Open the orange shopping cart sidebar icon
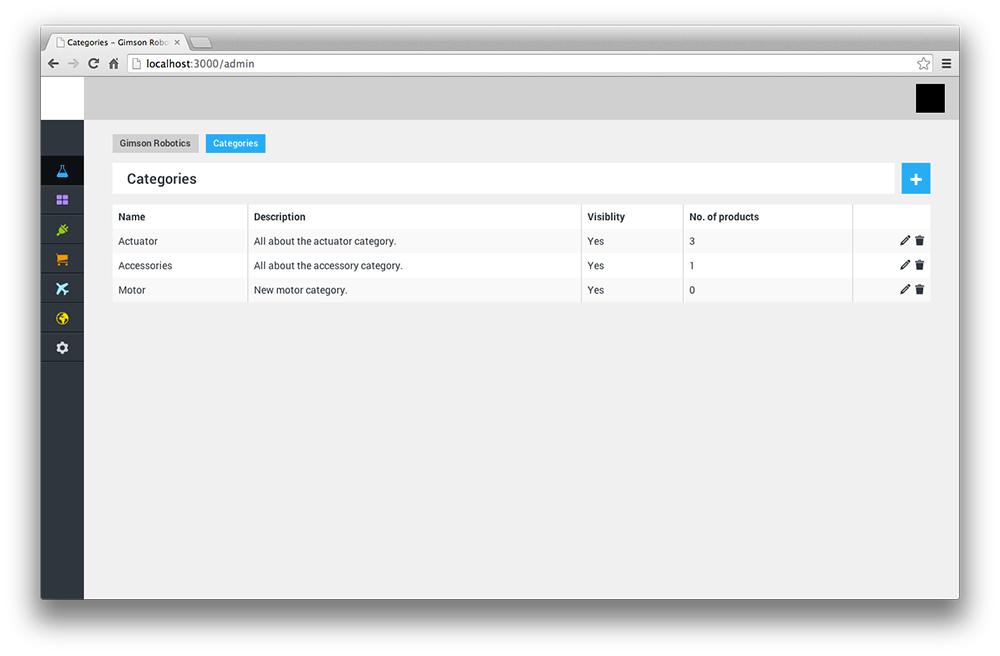The width and height of the screenshot is (1000, 656). tap(62, 259)
